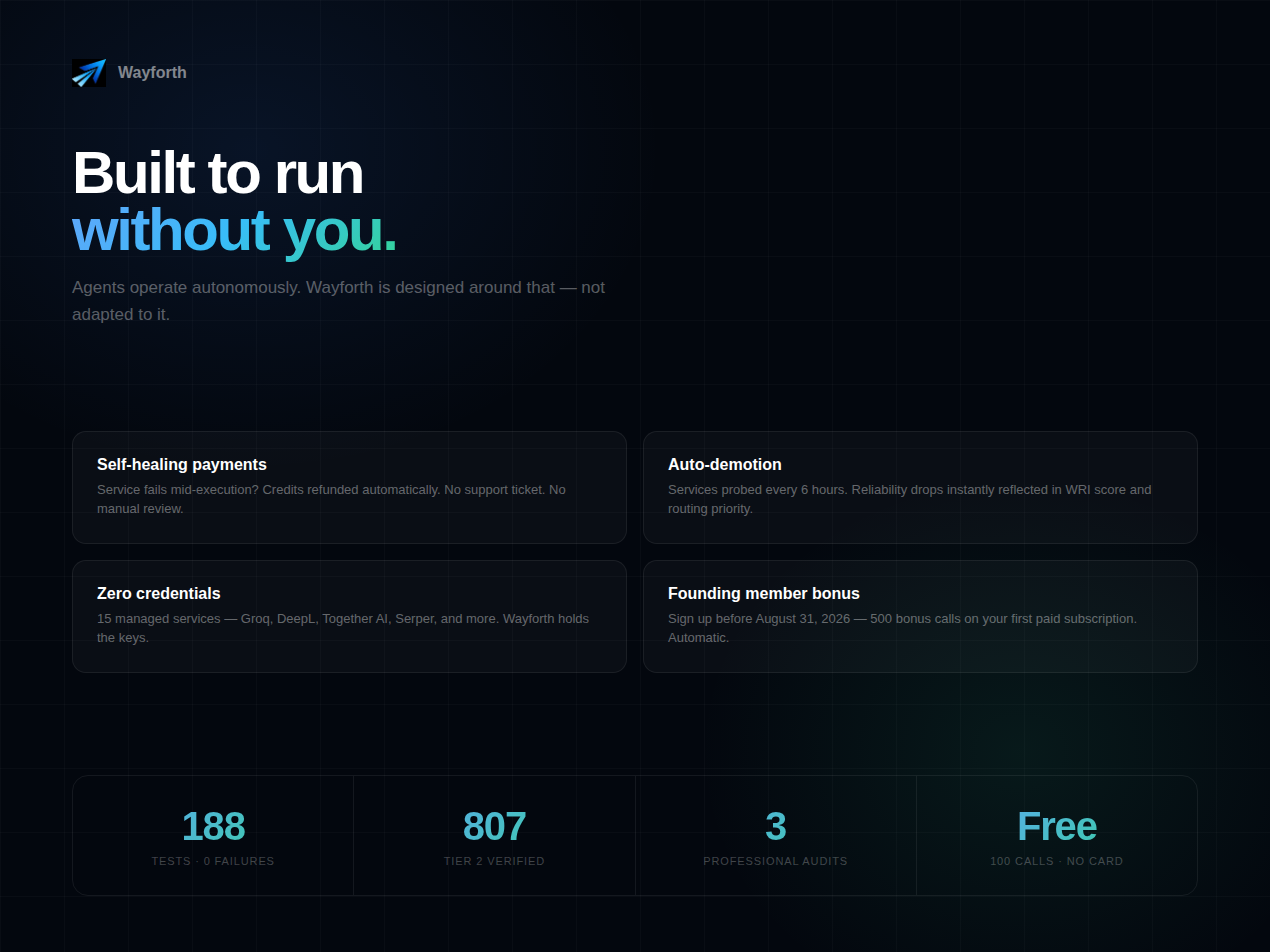The image size is (1270, 952).
Task: Click the "Founding member bonus" card title
Action: tap(764, 593)
